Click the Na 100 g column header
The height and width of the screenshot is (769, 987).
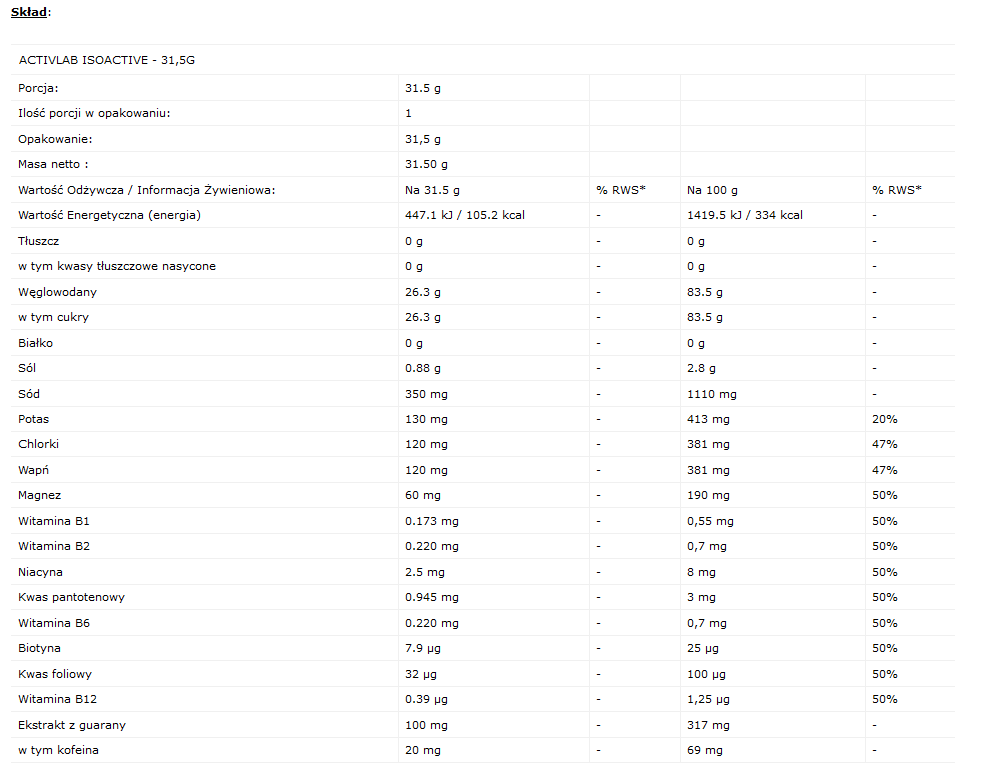coord(712,190)
